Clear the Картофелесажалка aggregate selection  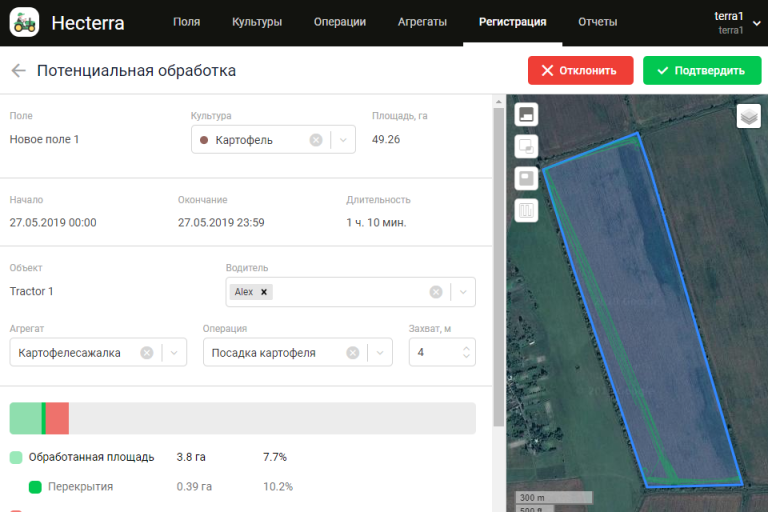[147, 353]
